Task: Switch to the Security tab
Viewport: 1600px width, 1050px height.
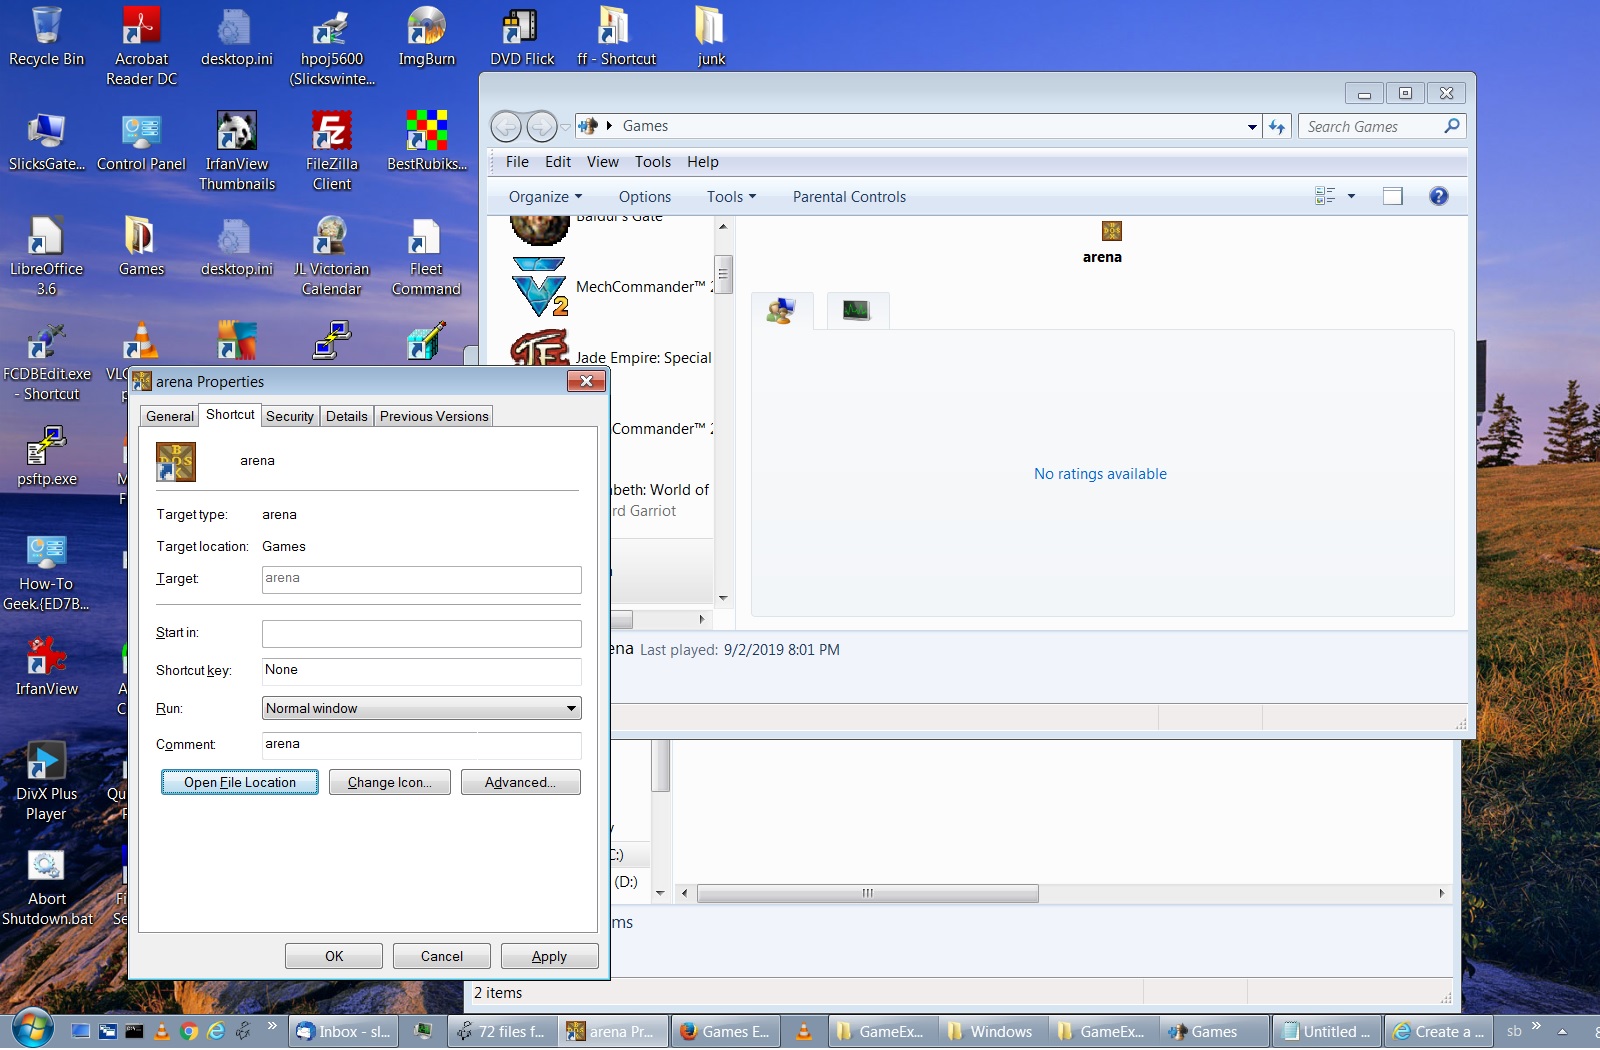Action: coord(289,416)
